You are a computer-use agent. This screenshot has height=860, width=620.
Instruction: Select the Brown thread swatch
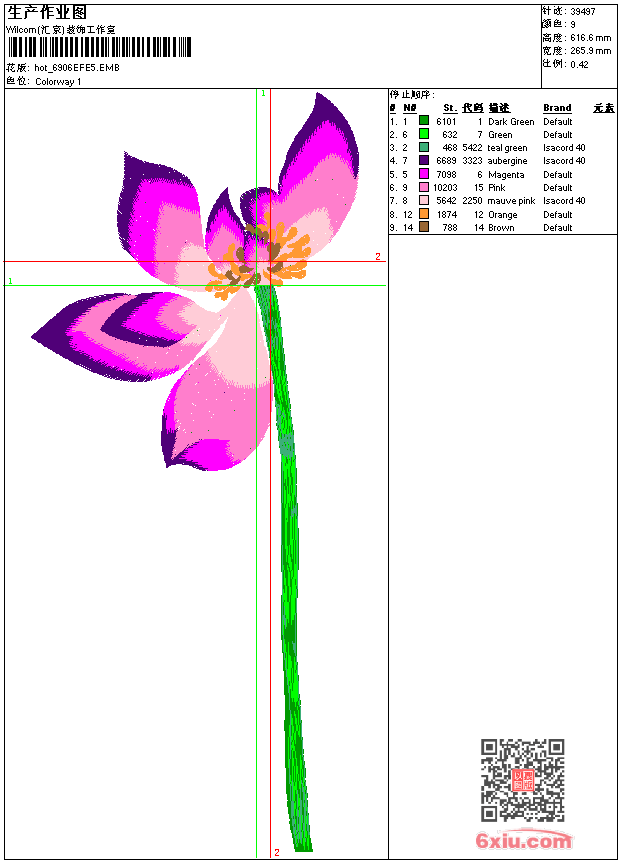(424, 227)
